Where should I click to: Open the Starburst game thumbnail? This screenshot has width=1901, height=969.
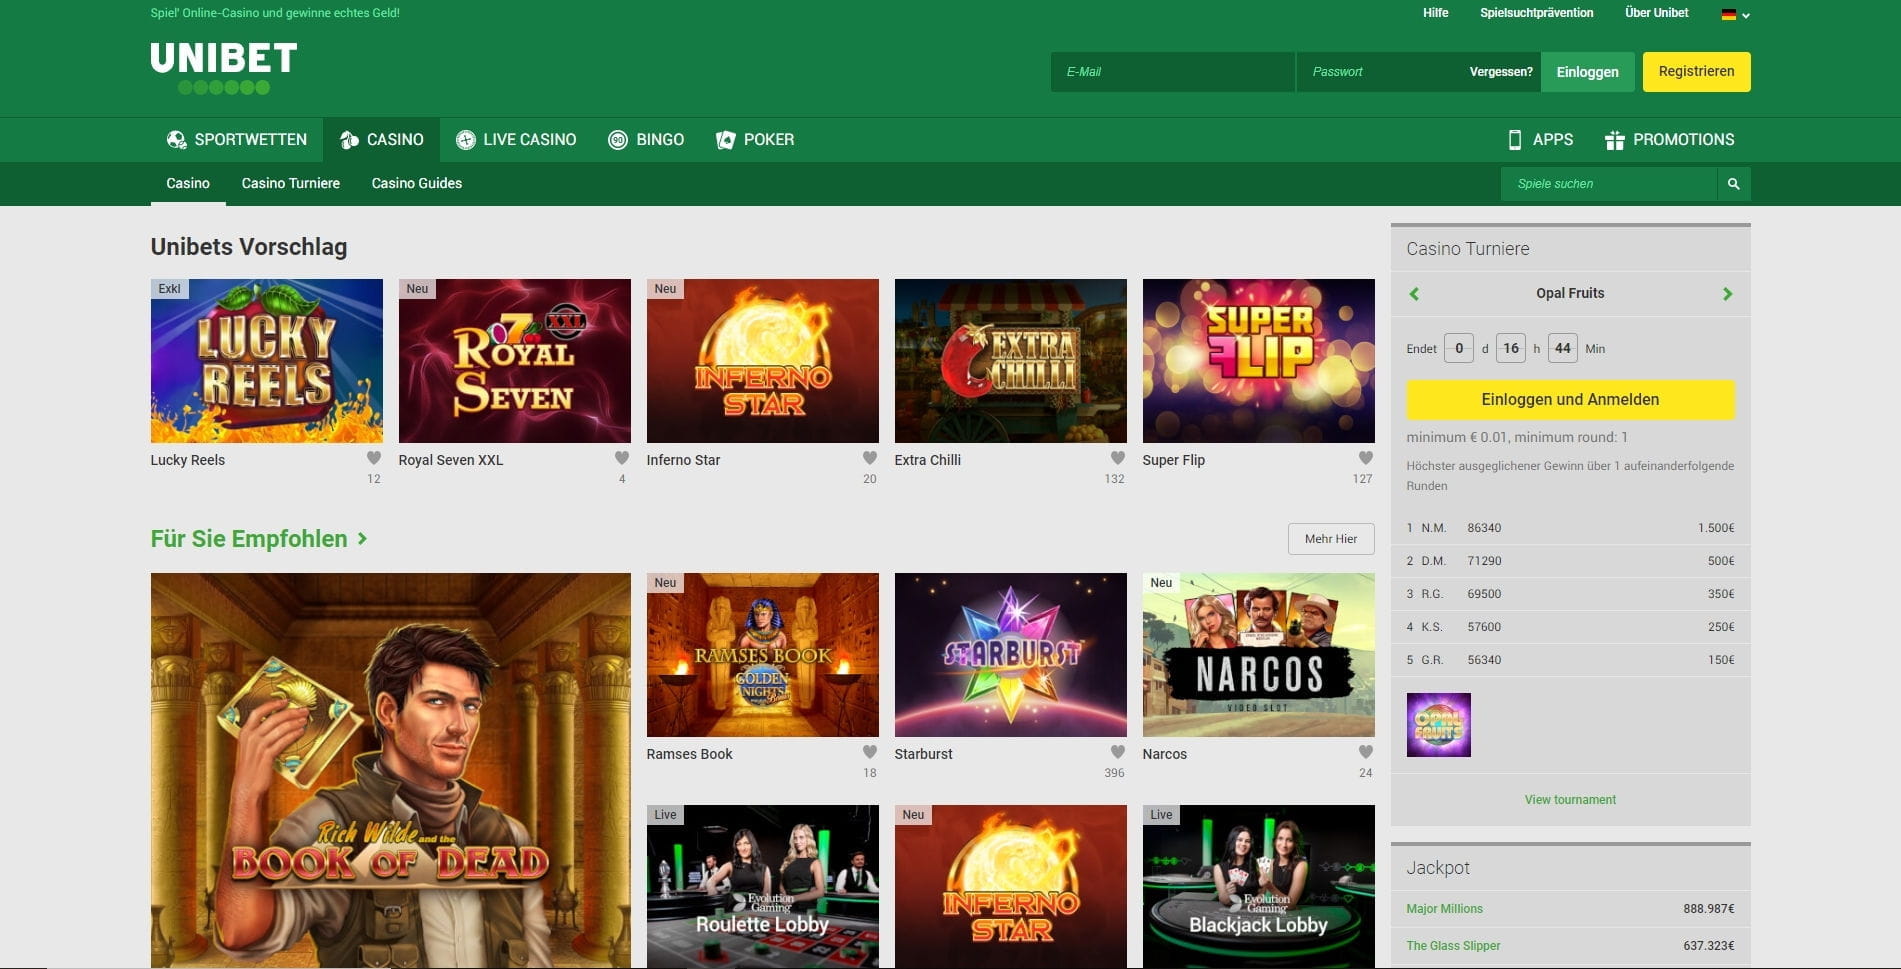pyautogui.click(x=1011, y=655)
